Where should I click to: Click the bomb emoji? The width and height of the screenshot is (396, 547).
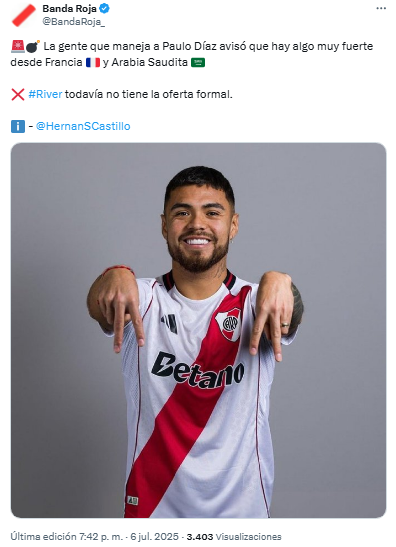[x=33, y=46]
